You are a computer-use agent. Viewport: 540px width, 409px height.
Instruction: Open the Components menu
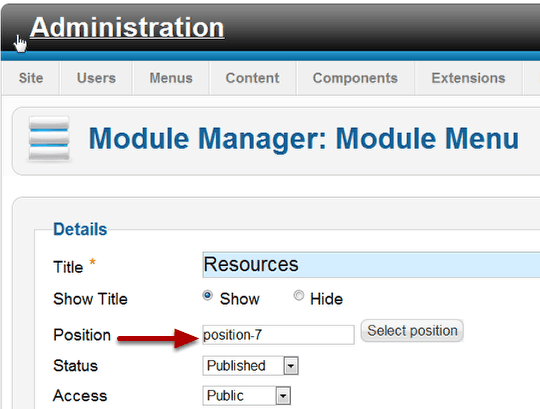pos(355,78)
